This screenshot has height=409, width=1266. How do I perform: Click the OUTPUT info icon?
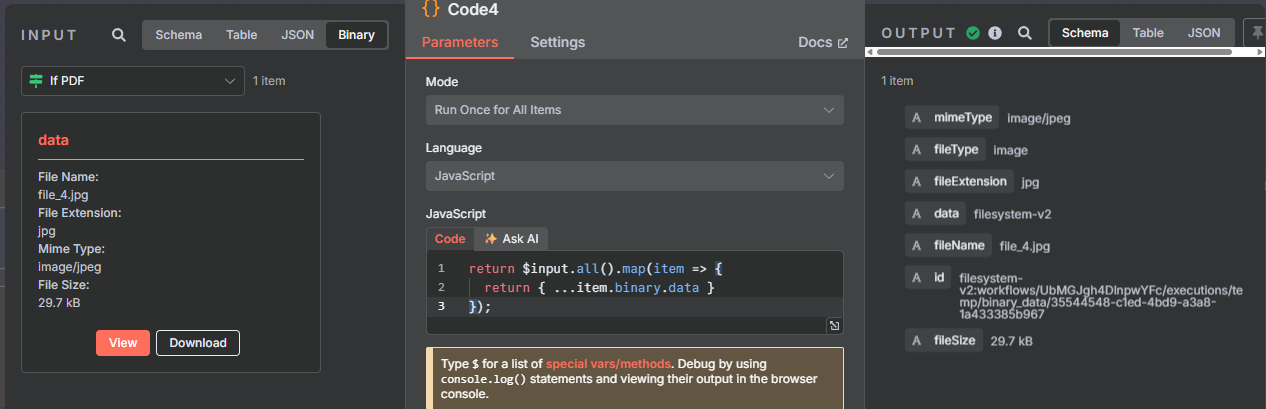995,33
